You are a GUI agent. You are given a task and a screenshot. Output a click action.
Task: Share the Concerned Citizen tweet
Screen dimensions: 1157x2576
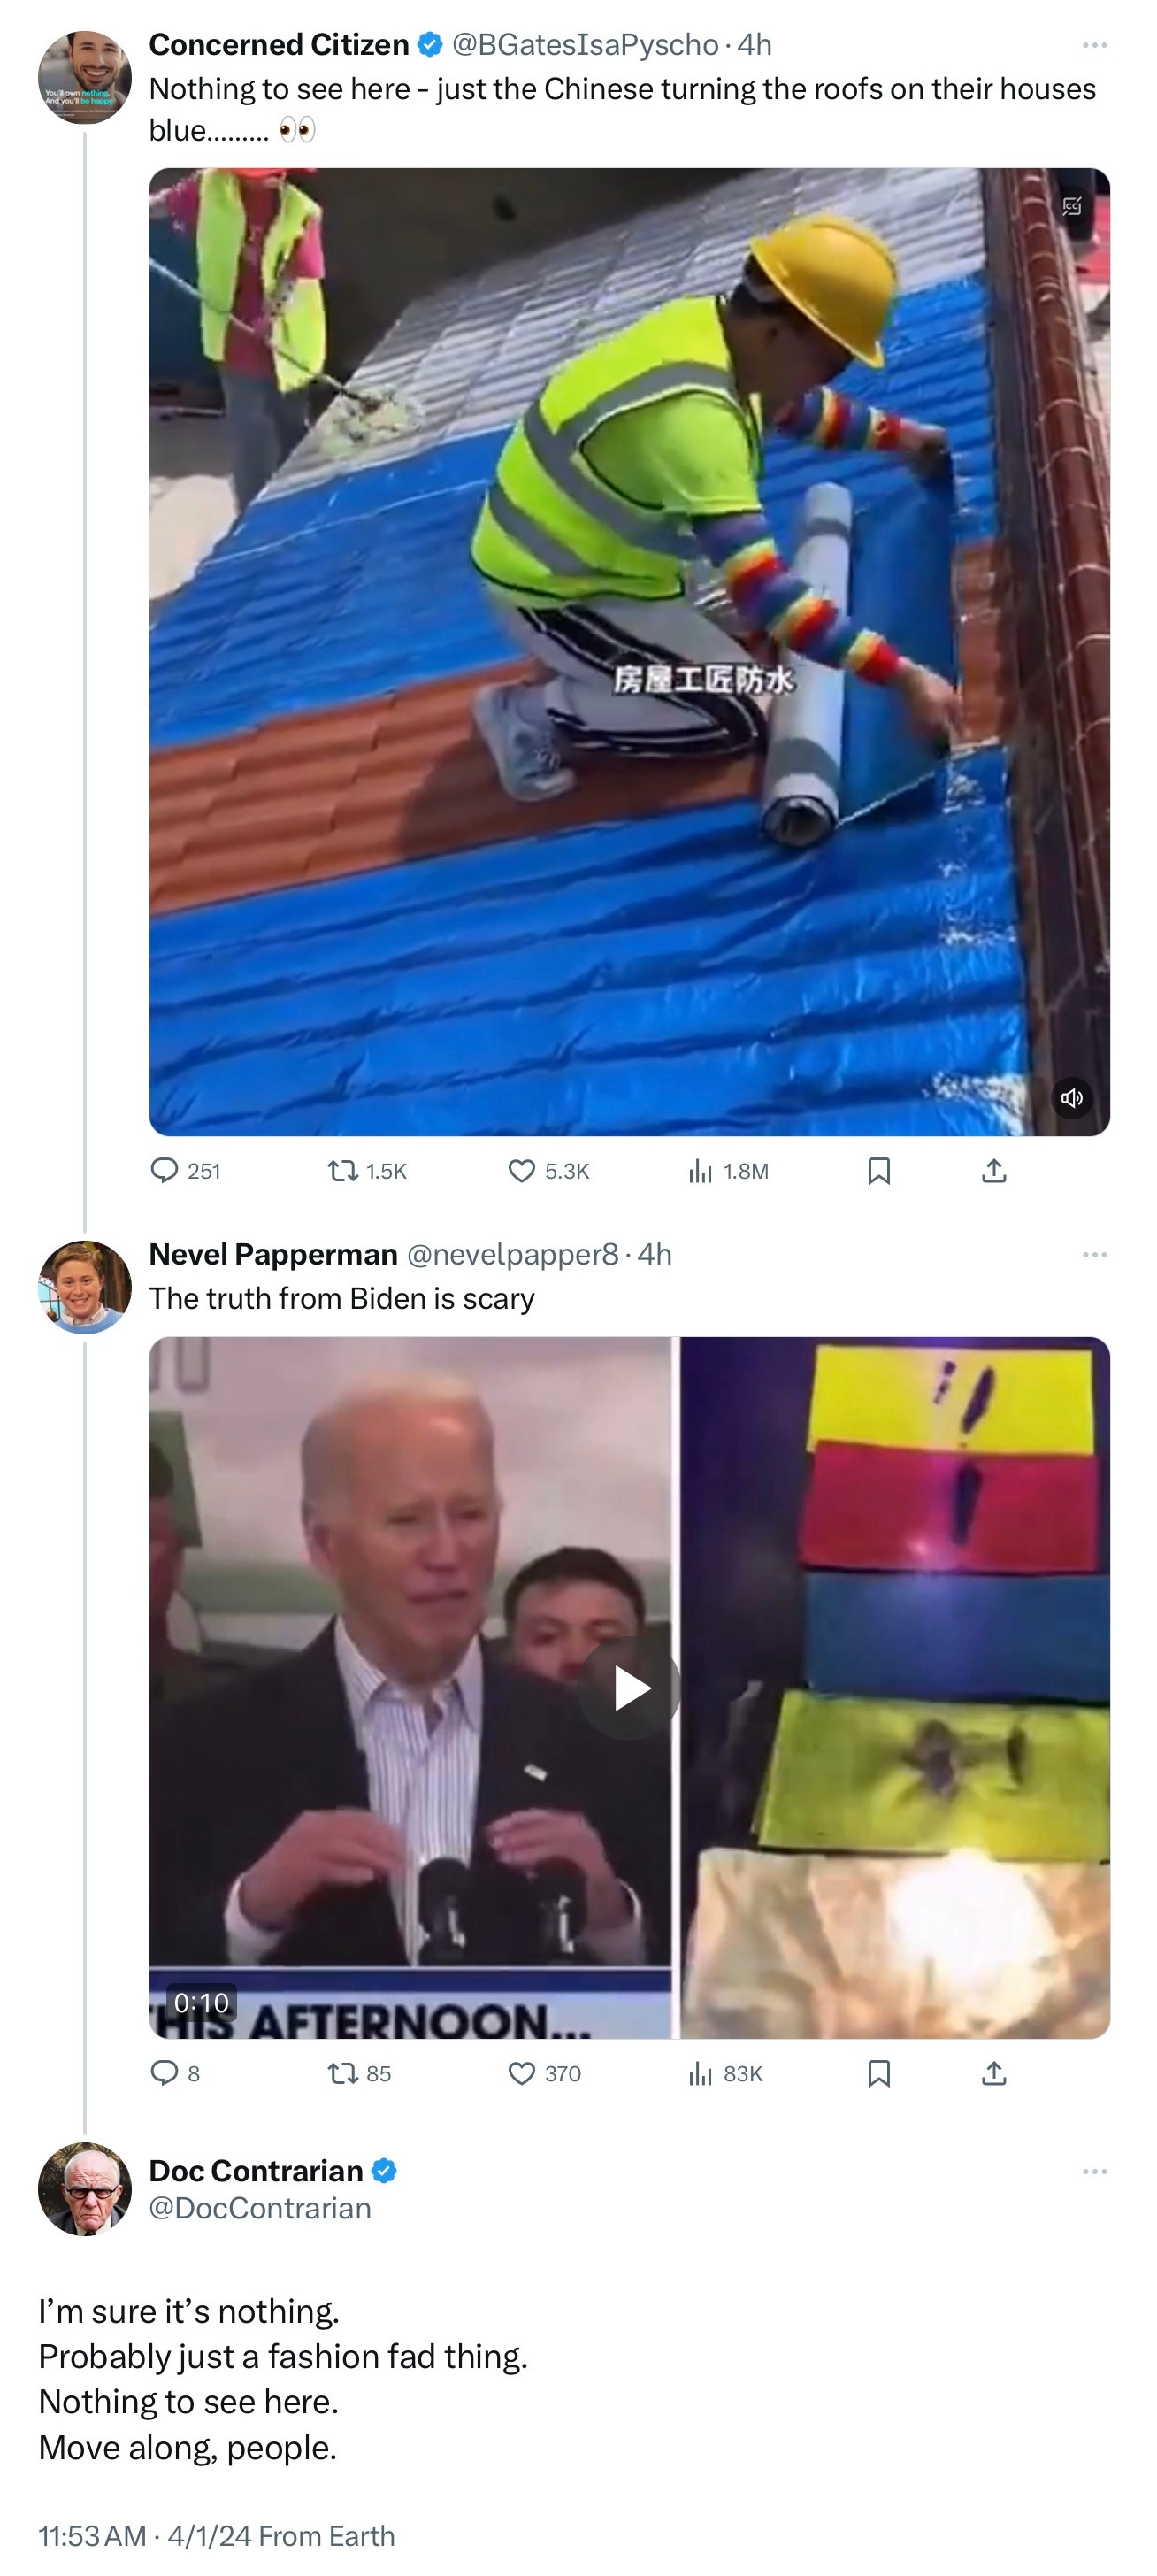pyautogui.click(x=993, y=1170)
